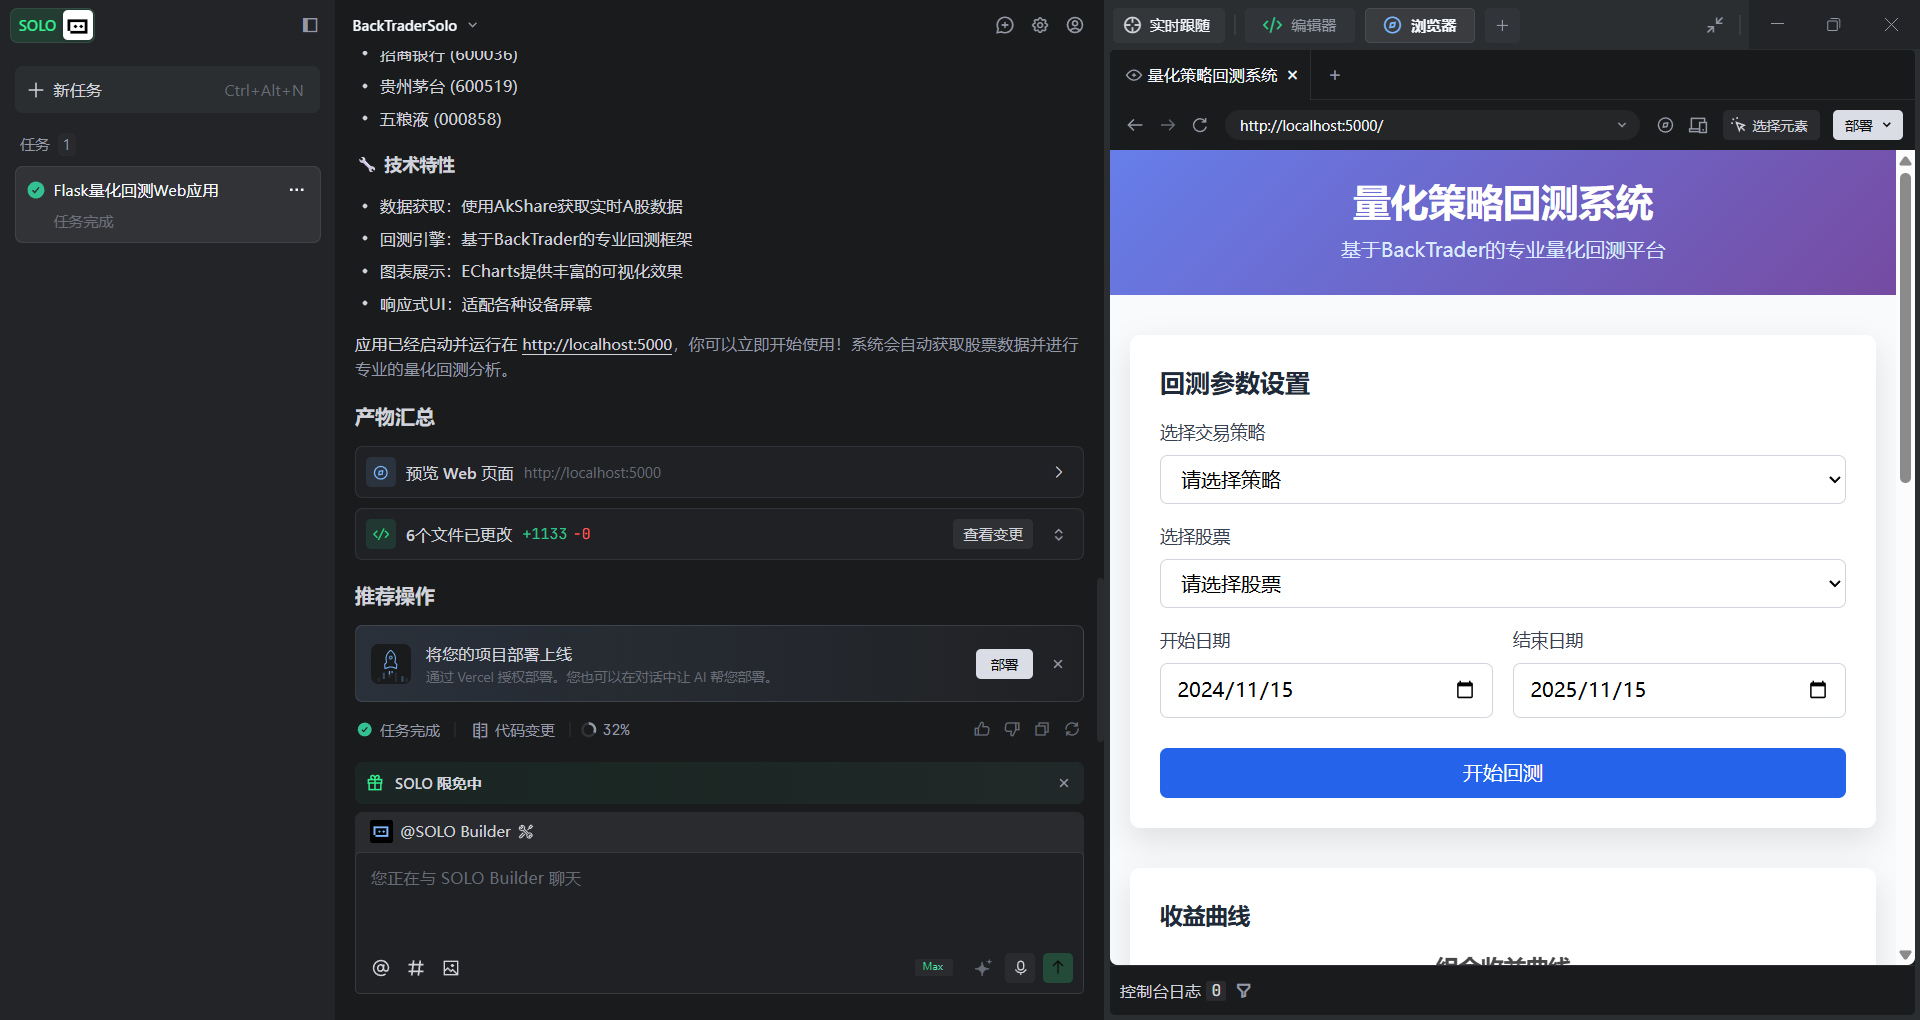Click the 开始回测 button
This screenshot has width=1920, height=1020.
click(1502, 773)
